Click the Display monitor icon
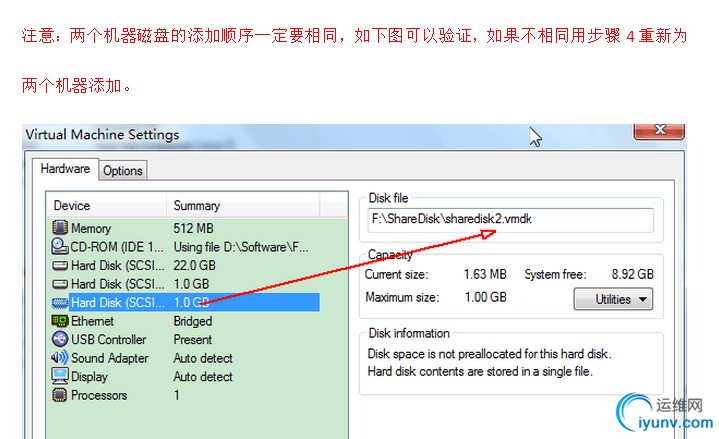Viewport: 719px width, 439px height. (x=60, y=376)
